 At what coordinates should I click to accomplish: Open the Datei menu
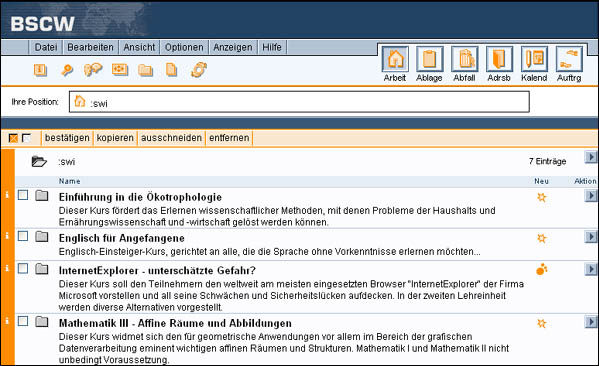46,47
